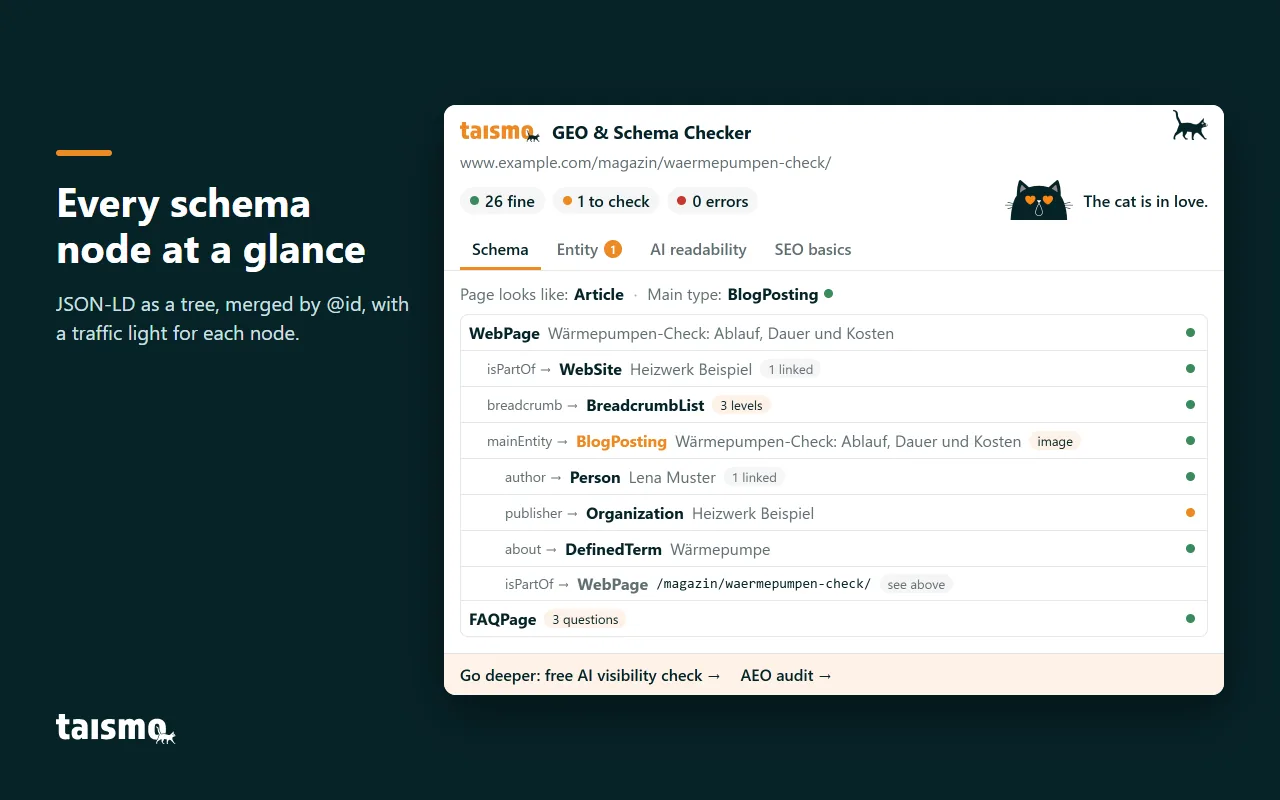The height and width of the screenshot is (800, 1280).
Task: Select the Organization Heizwerk Beispiel node
Action: click(x=834, y=513)
